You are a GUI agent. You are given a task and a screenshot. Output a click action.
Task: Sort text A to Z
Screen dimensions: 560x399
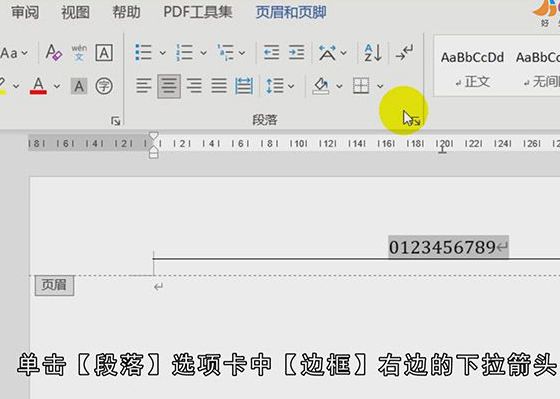pyautogui.click(x=373, y=53)
